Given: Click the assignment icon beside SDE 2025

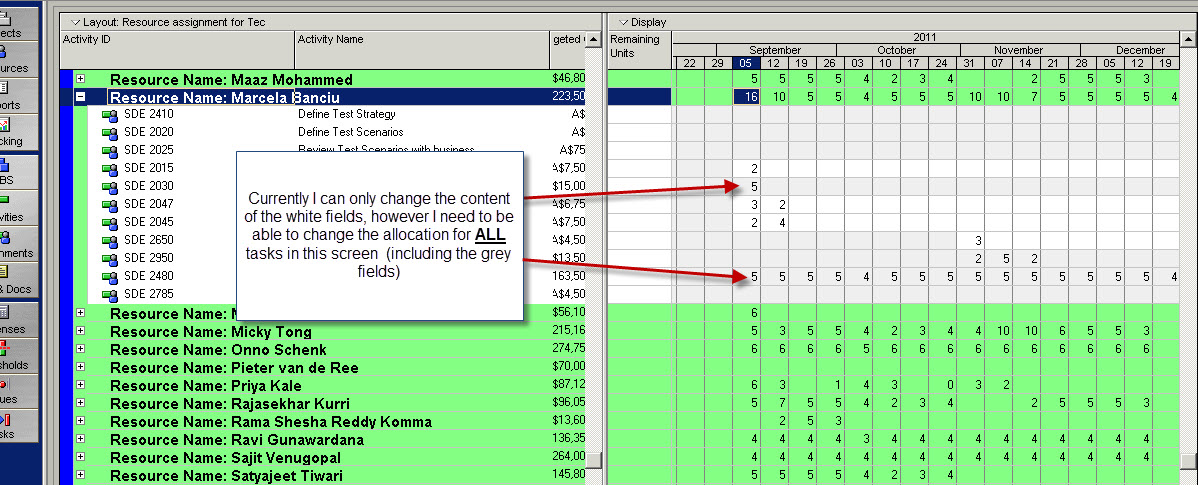Looking at the screenshot, I should 109,150.
